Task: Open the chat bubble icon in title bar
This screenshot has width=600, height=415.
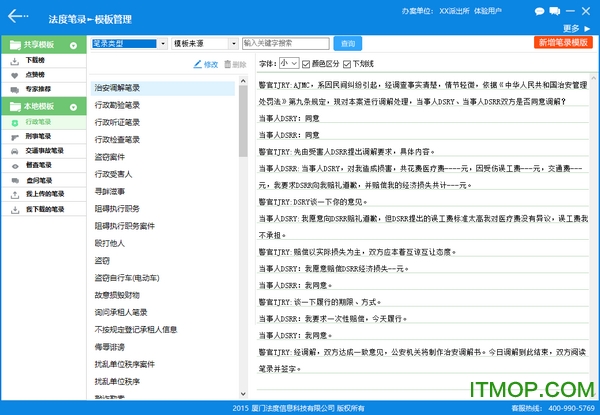Action: click(x=541, y=10)
